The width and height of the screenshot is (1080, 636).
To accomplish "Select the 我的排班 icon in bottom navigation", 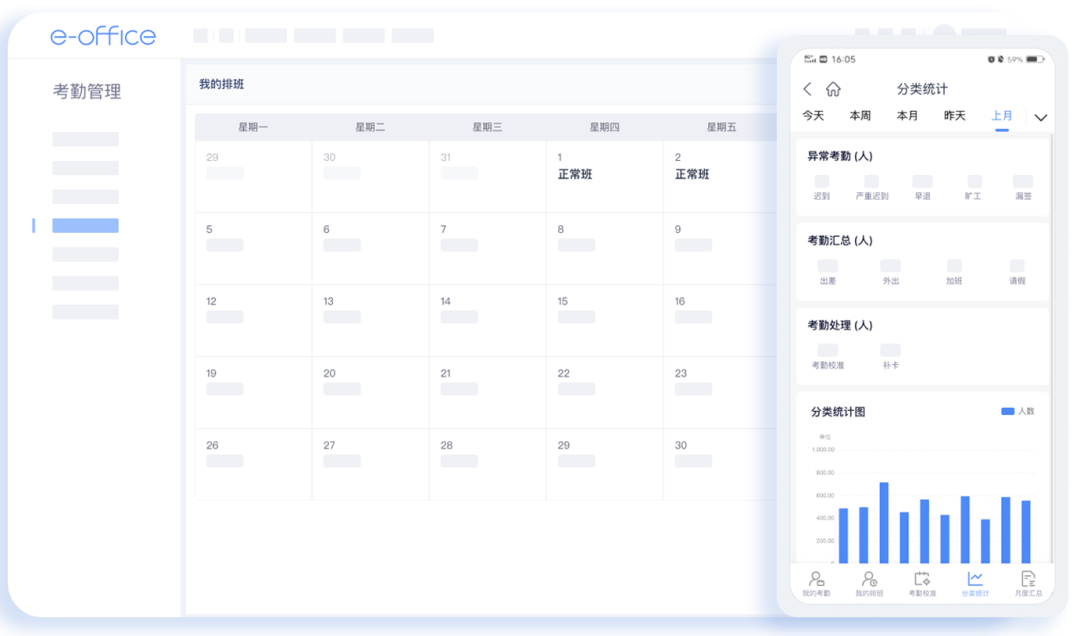I will point(869,582).
